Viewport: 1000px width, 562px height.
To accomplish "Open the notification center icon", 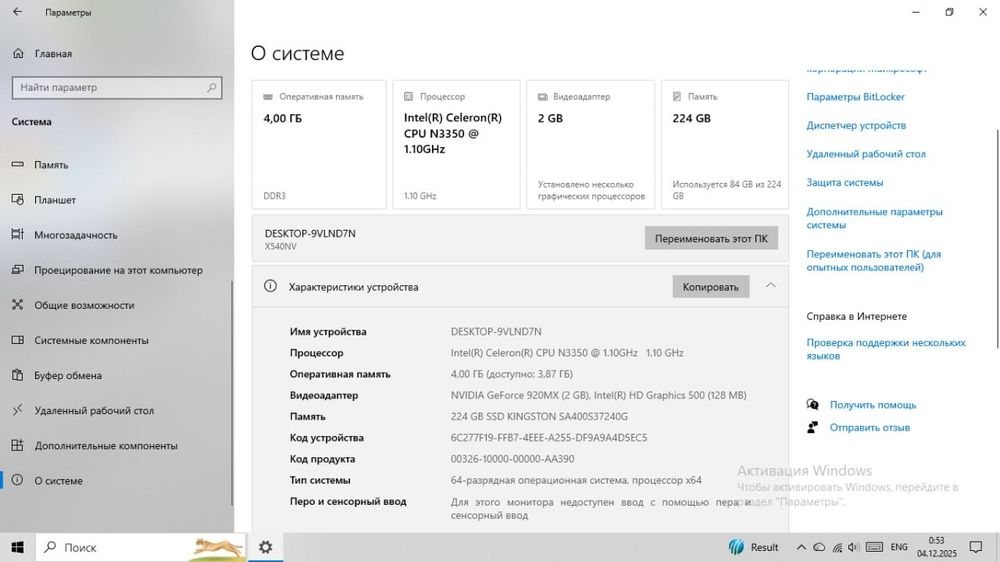I will (x=975, y=547).
